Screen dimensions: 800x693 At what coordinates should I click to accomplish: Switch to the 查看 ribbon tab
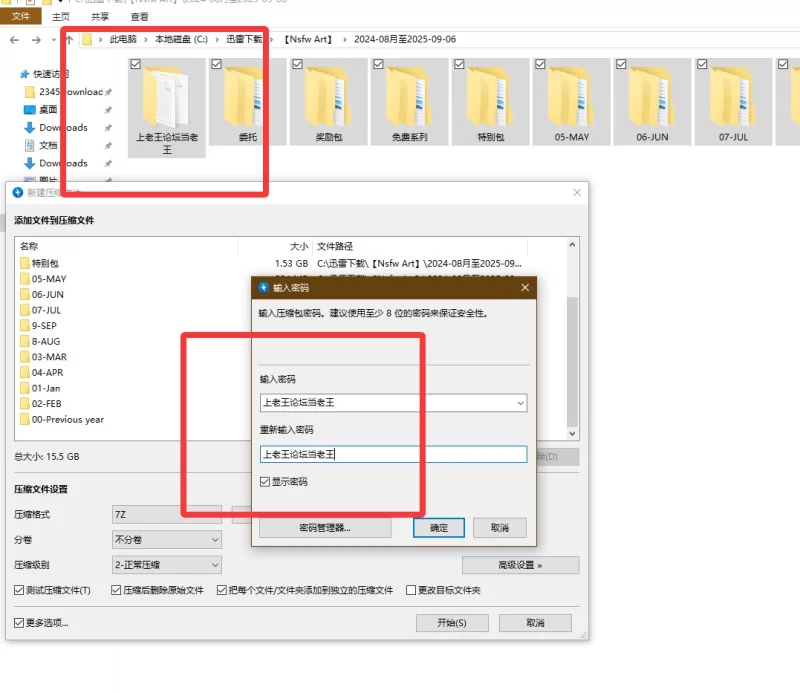139,17
